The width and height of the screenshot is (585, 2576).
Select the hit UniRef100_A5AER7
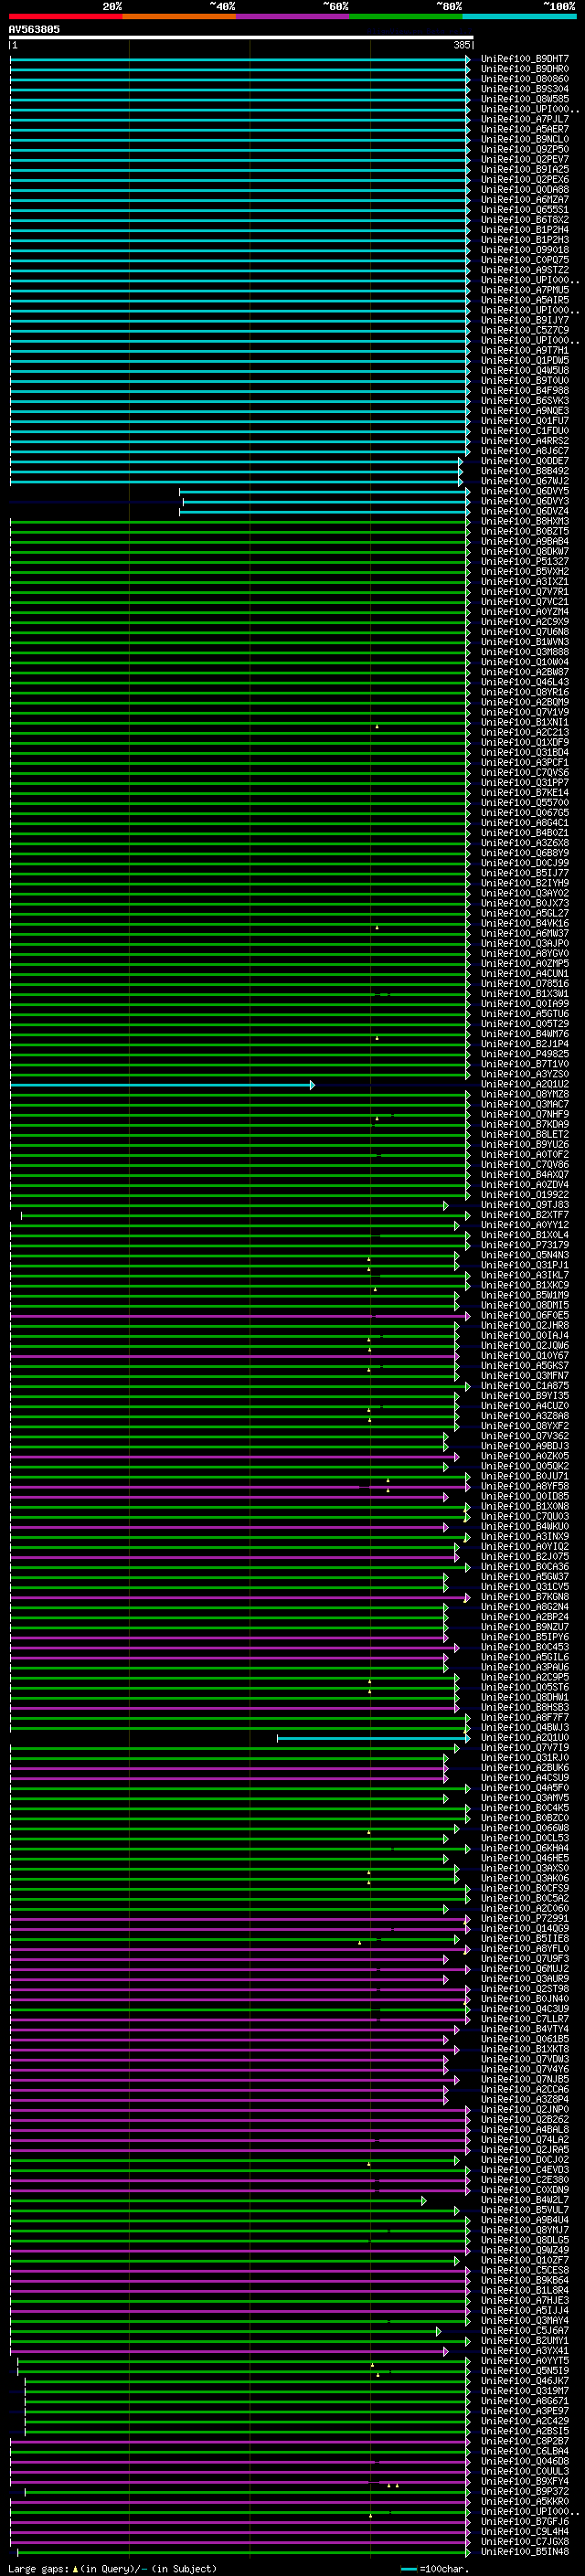(525, 130)
